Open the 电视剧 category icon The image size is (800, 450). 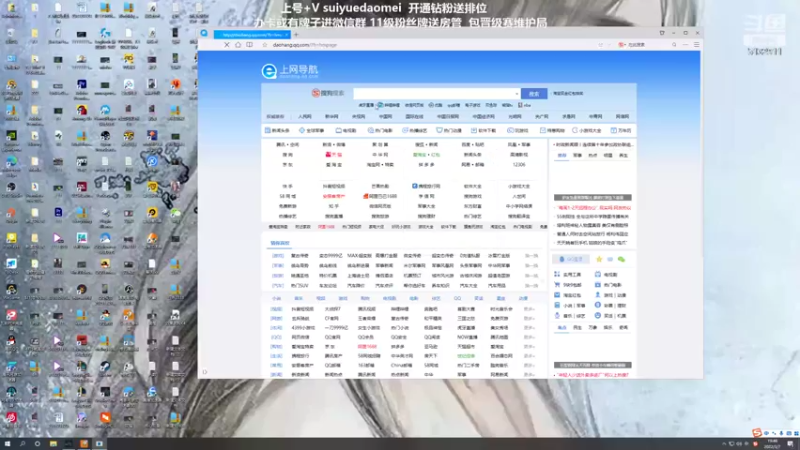click(346, 131)
